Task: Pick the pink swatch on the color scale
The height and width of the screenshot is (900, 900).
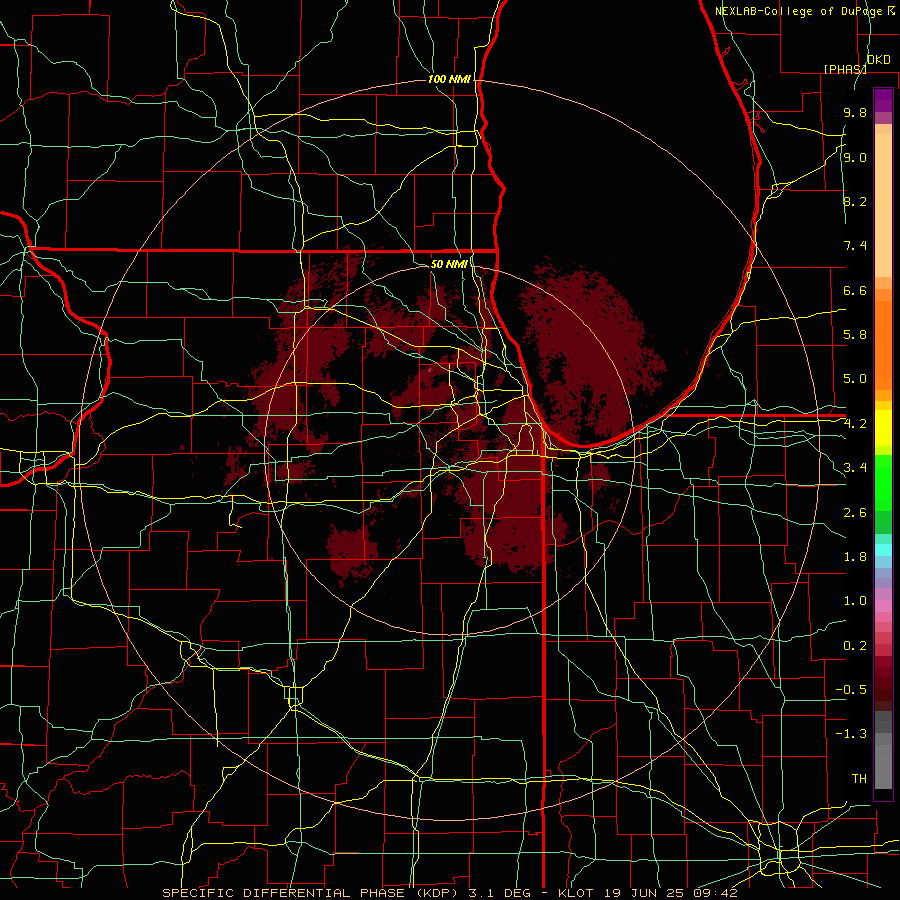Action: pos(883,606)
